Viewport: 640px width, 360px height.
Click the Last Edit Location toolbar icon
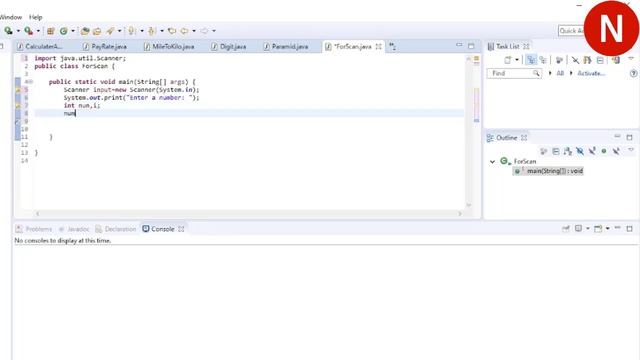tap(172, 31)
